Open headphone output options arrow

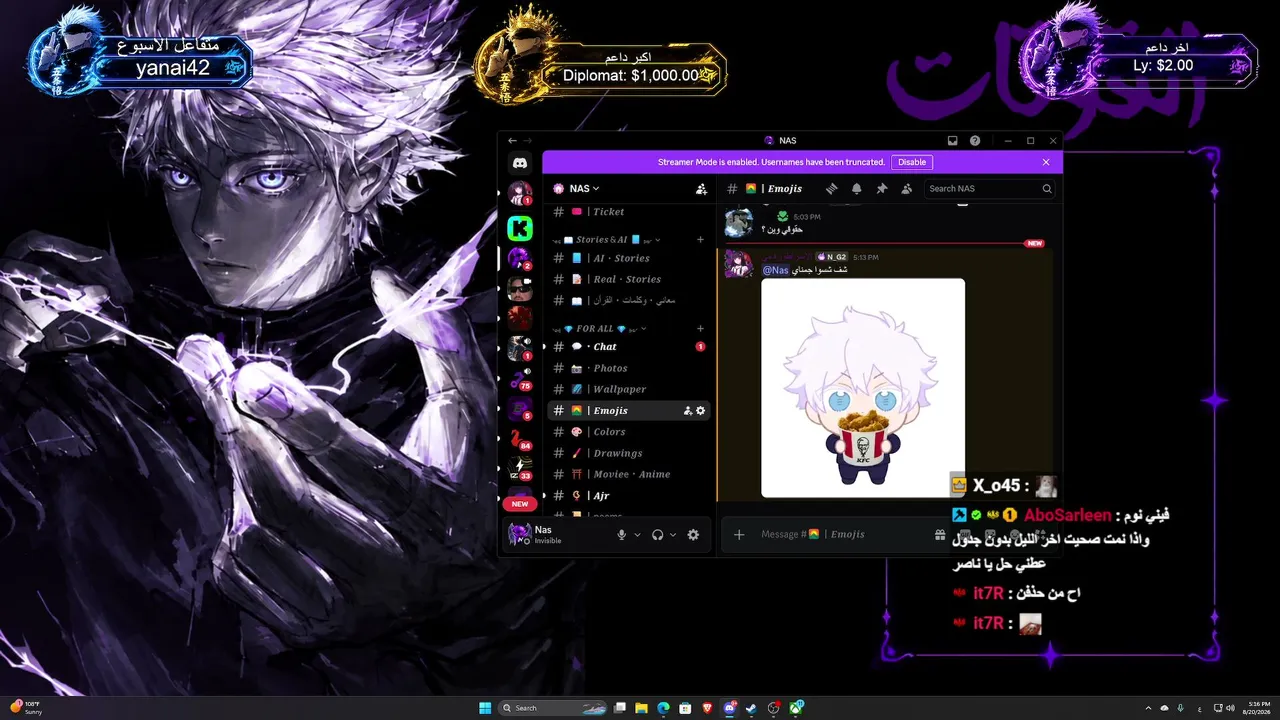click(673, 535)
